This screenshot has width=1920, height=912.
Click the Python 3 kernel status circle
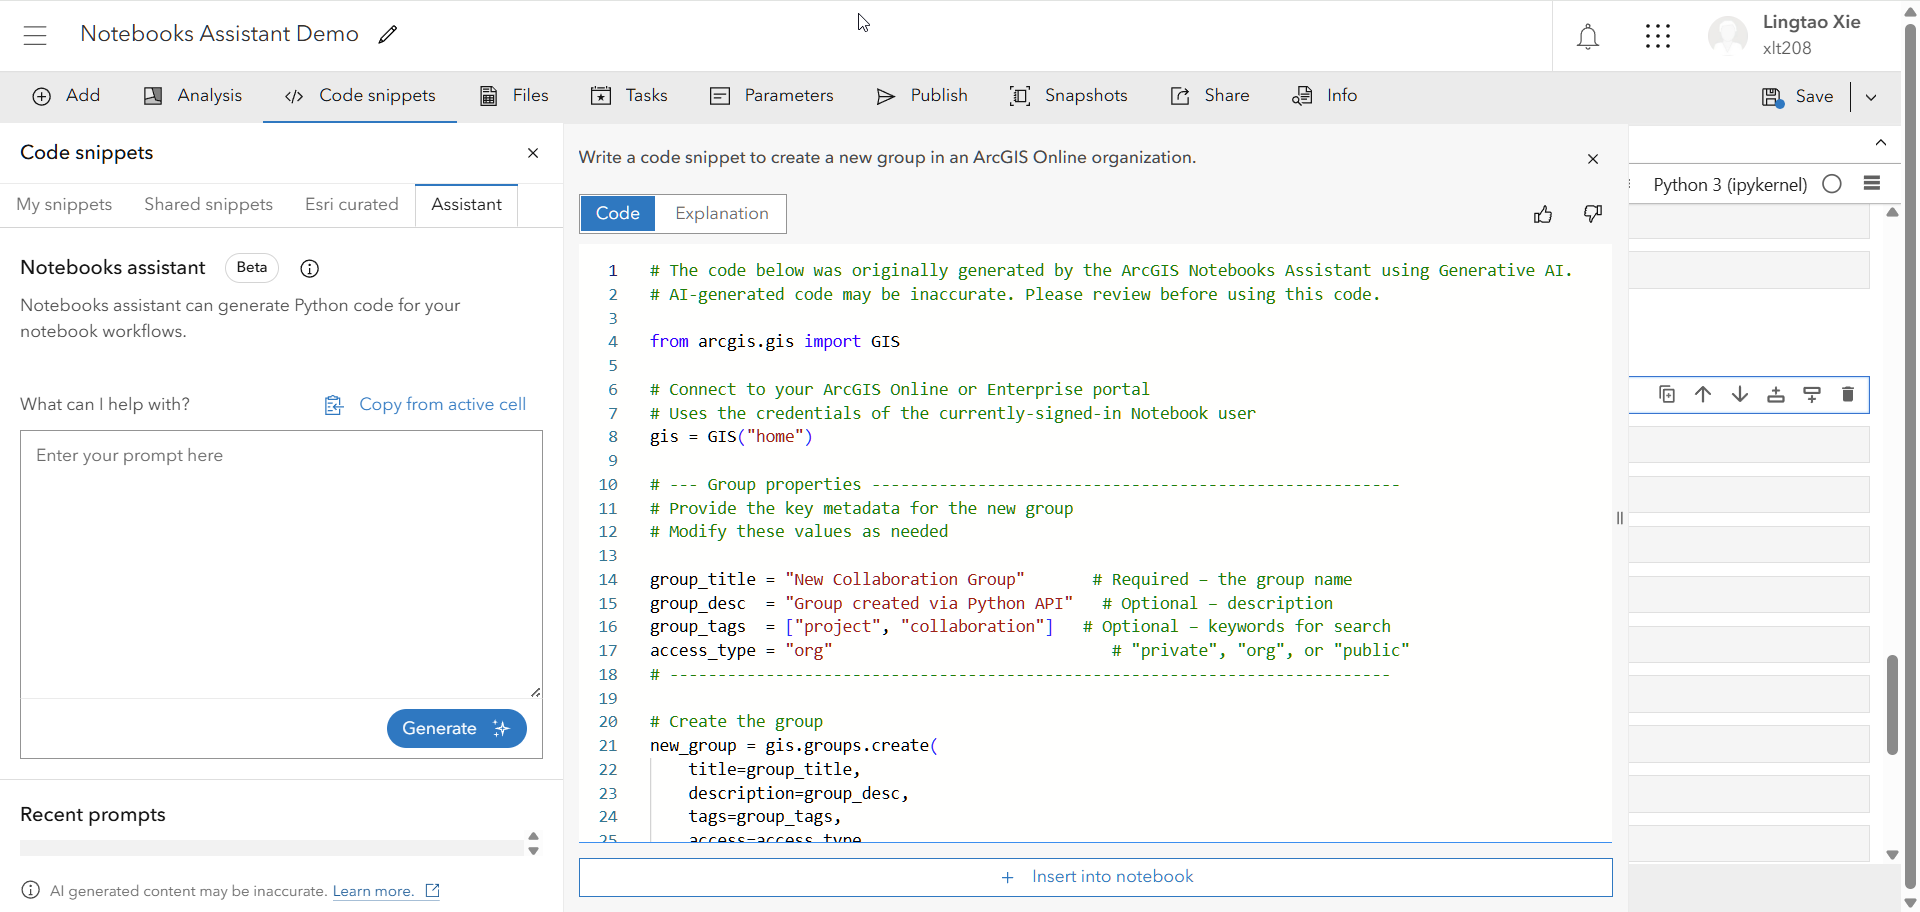click(1832, 184)
